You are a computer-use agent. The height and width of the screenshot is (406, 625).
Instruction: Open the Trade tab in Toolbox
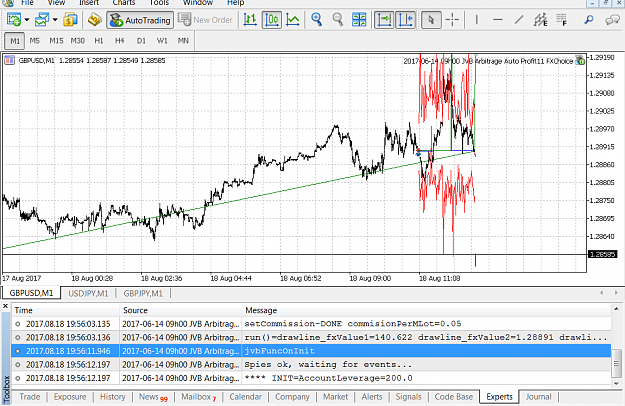point(30,397)
